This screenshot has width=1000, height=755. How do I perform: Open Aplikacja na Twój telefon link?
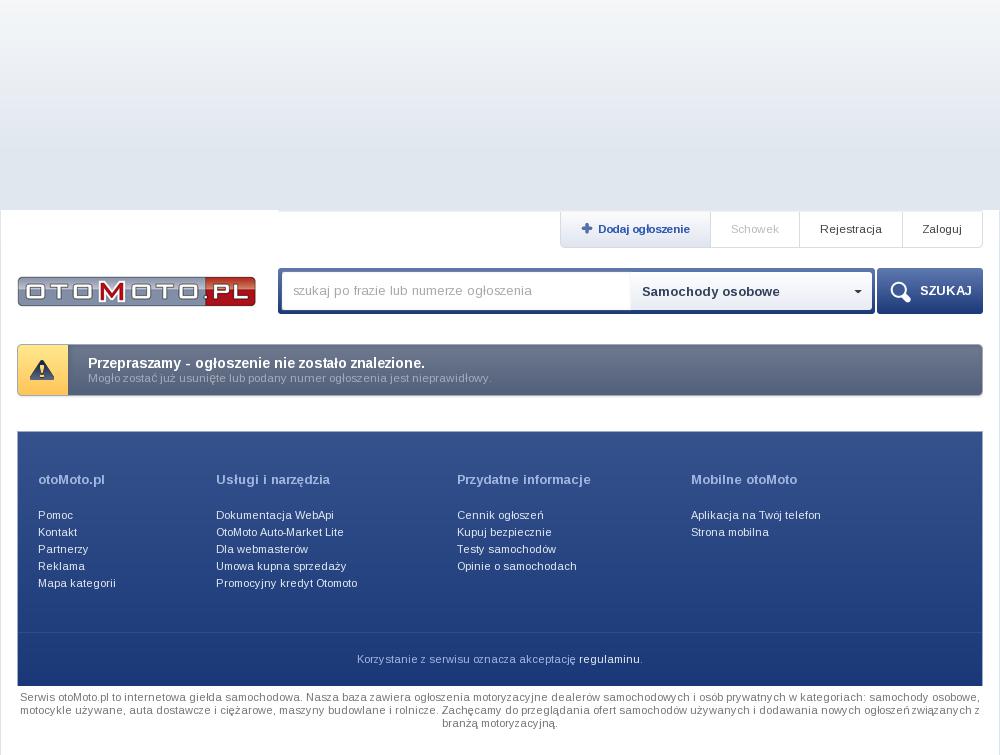click(x=756, y=515)
